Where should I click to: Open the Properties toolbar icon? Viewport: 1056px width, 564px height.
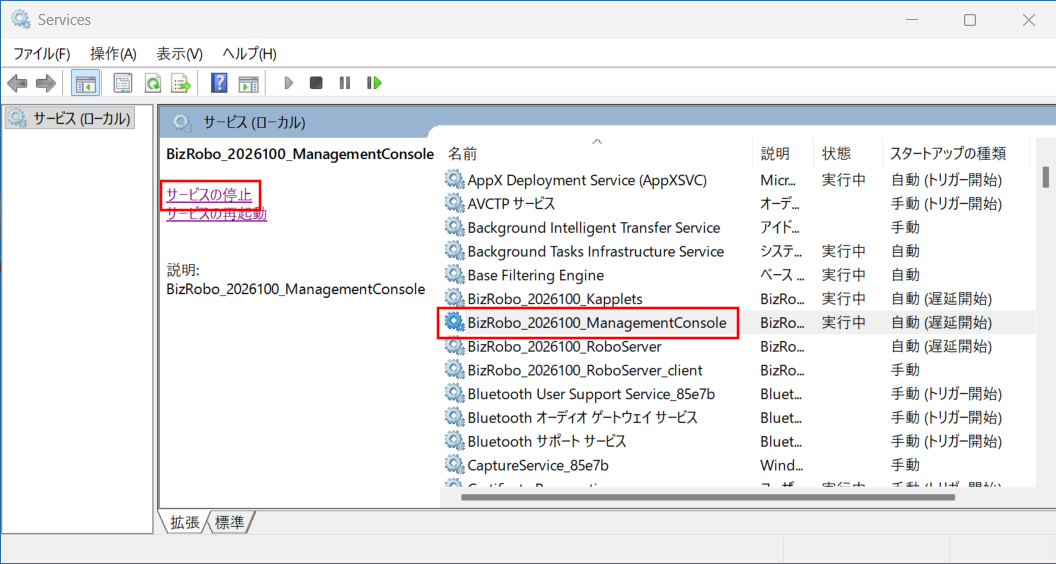tap(123, 84)
